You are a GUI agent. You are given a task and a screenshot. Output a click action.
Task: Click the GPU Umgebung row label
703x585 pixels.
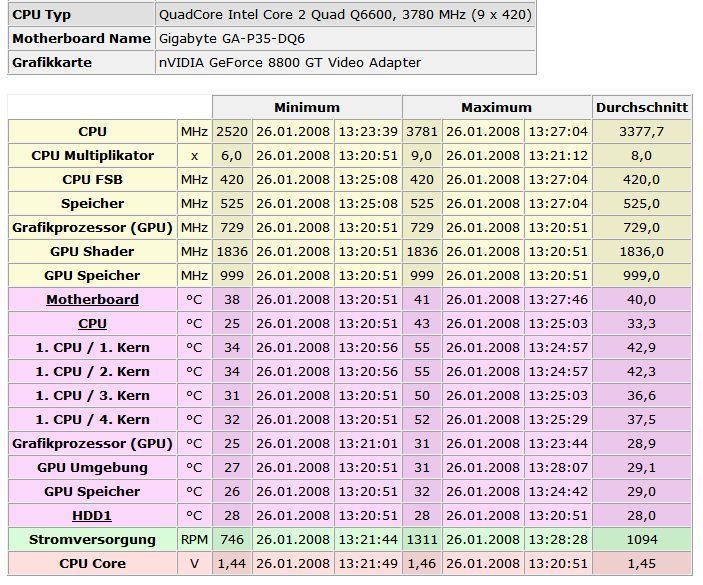click(x=92, y=468)
